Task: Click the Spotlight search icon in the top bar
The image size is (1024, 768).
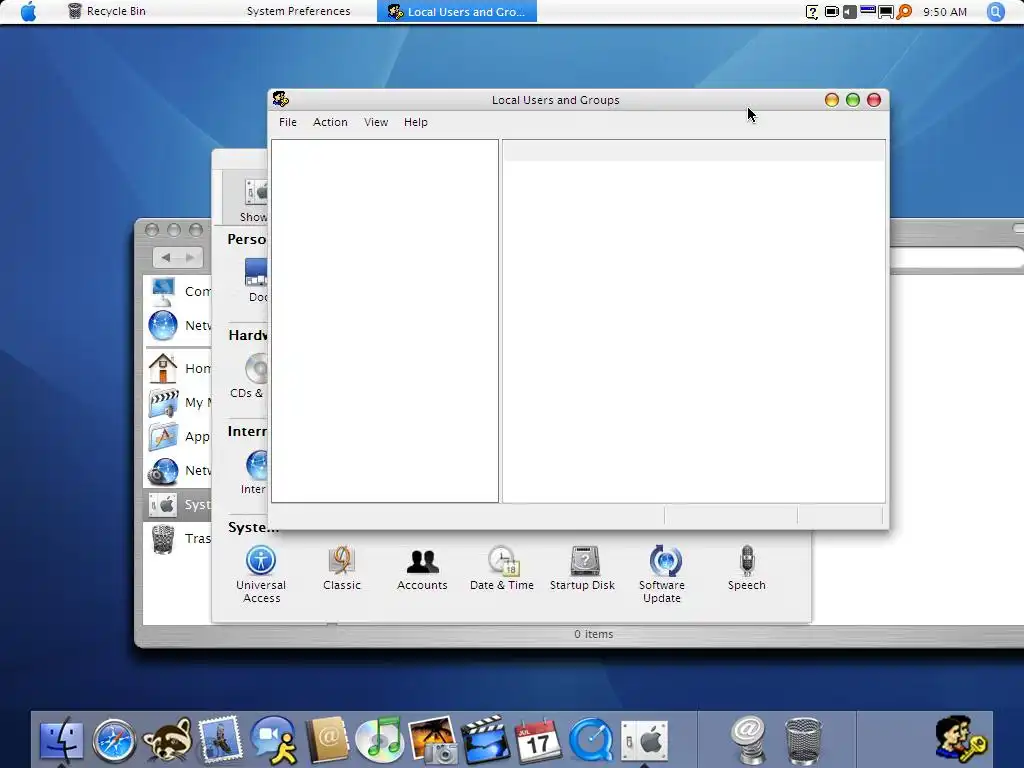Action: [x=995, y=12]
